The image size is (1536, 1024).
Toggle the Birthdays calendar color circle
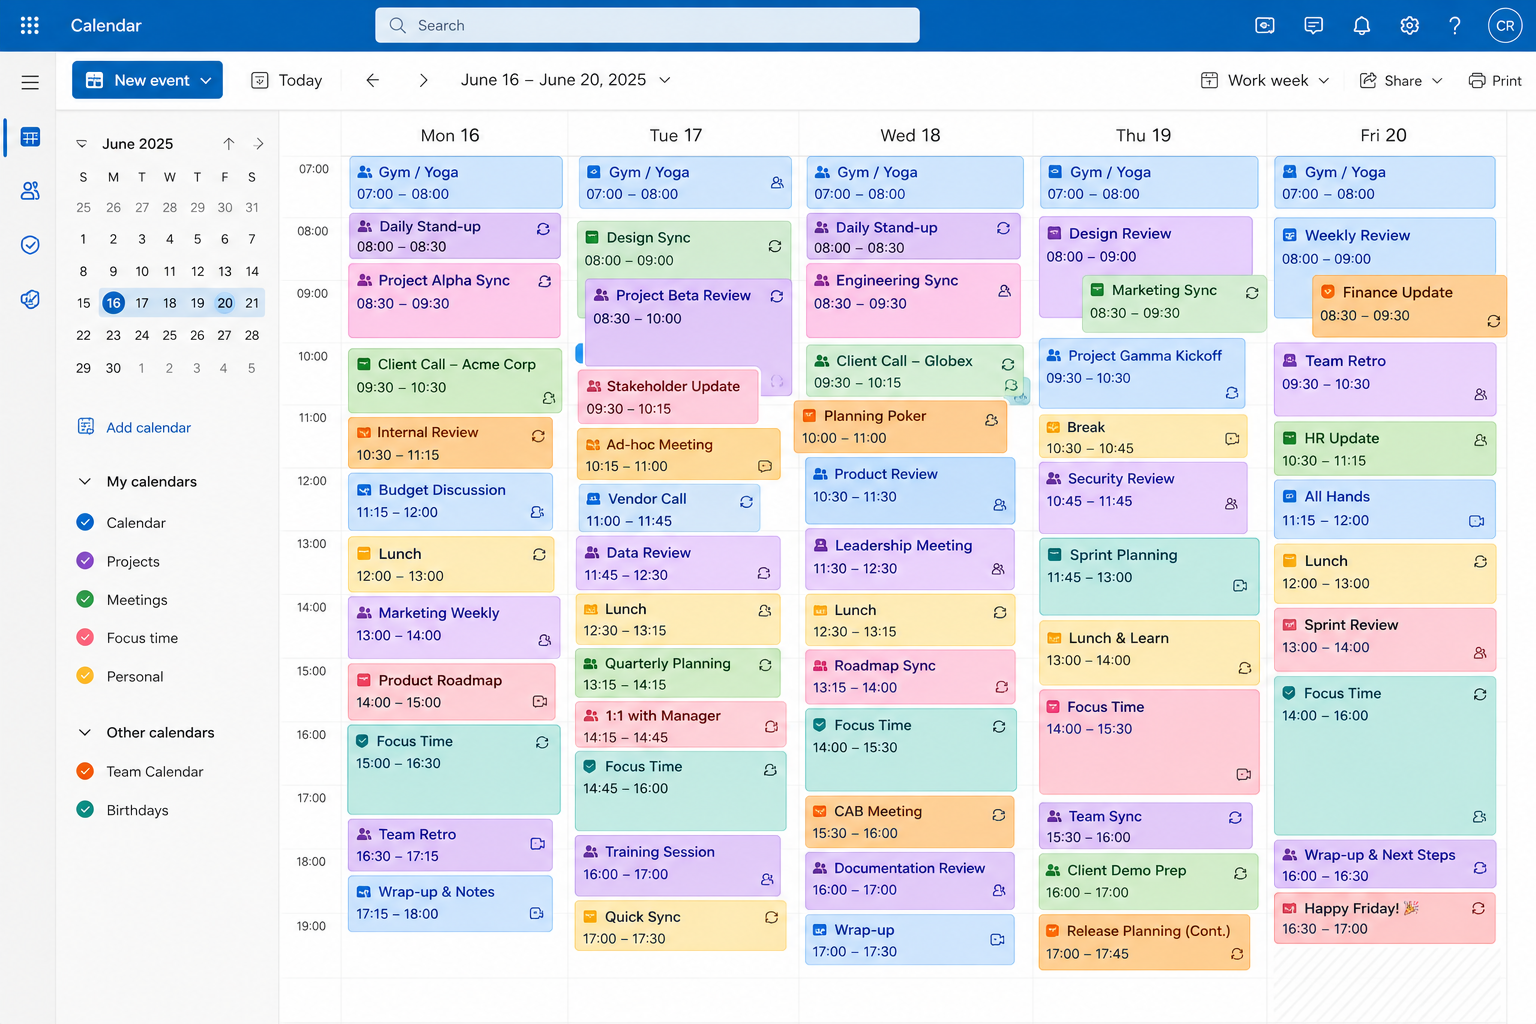coord(85,810)
